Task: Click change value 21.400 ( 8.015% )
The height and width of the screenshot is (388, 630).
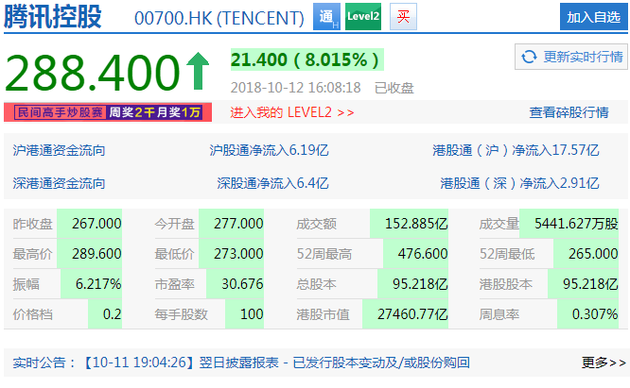Action: (x=307, y=59)
